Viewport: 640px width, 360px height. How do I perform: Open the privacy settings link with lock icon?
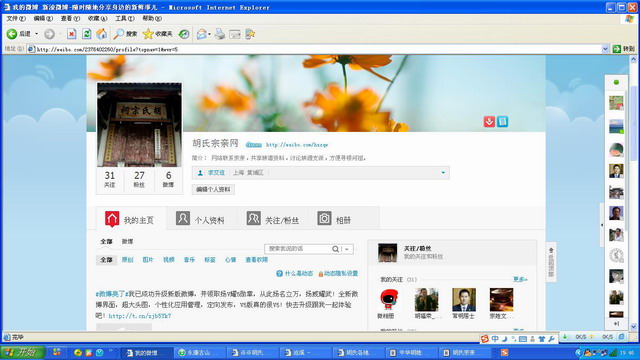pos(338,273)
